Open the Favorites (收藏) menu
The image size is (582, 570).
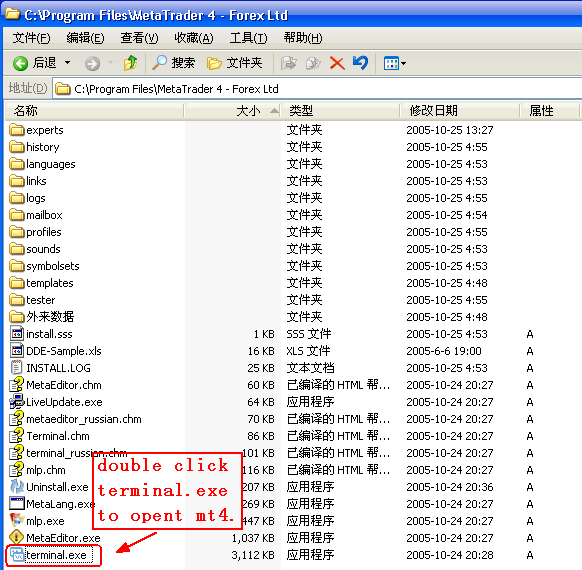pos(194,38)
